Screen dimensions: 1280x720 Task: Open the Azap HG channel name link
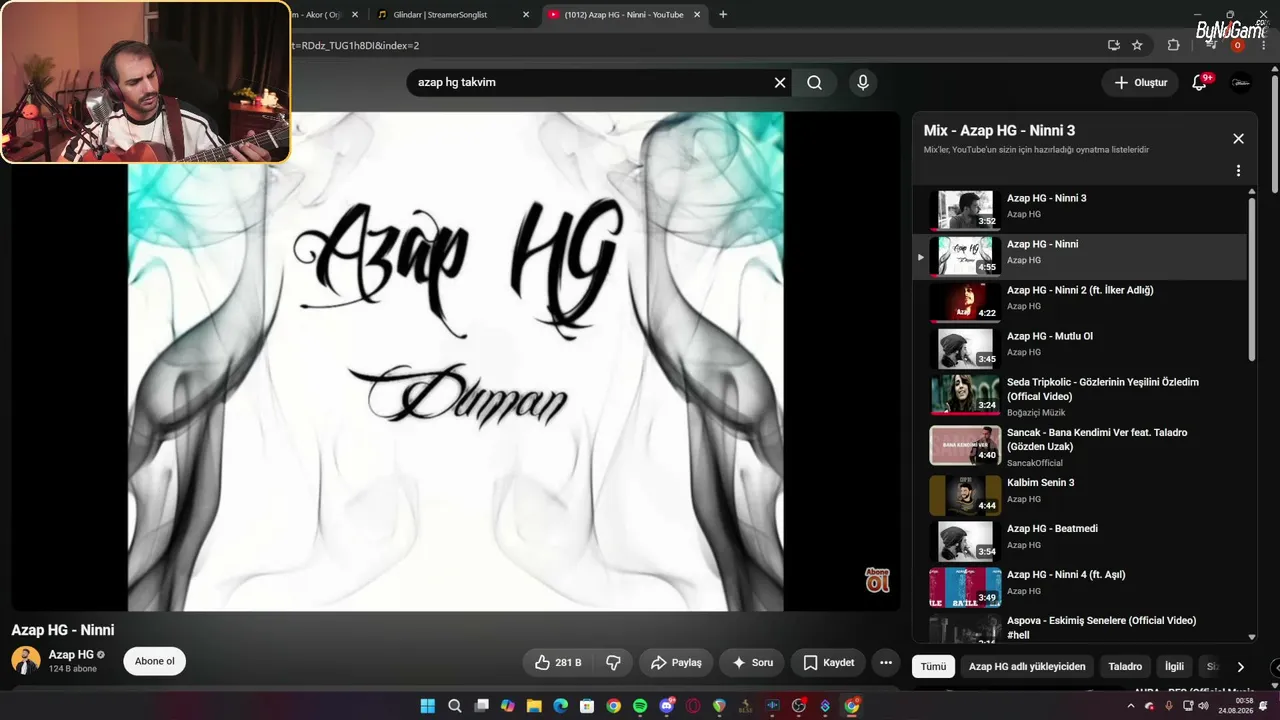tap(71, 655)
